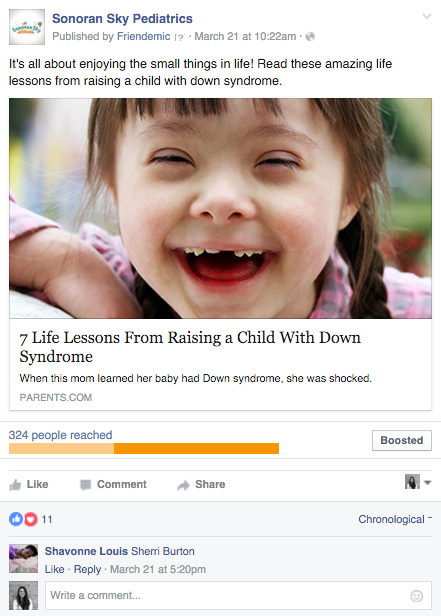
Task: Click your profile photo beside comment field
Action: tap(24, 596)
